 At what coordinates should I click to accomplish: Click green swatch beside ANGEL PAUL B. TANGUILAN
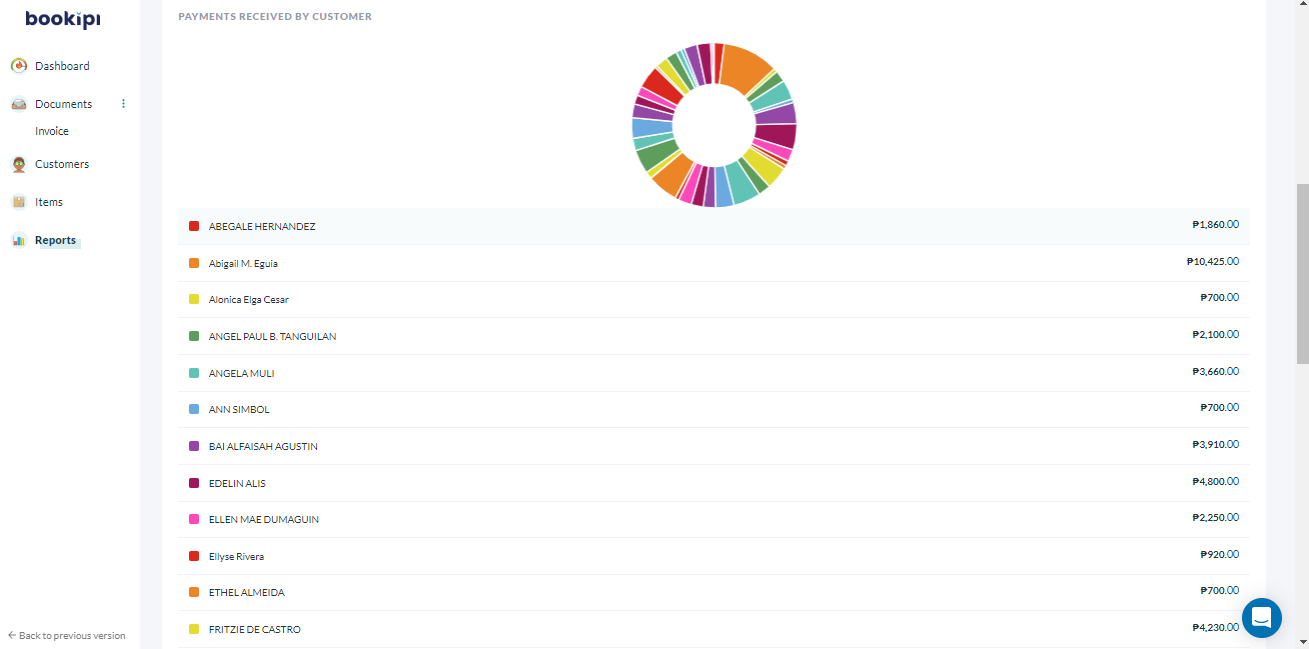pos(194,336)
